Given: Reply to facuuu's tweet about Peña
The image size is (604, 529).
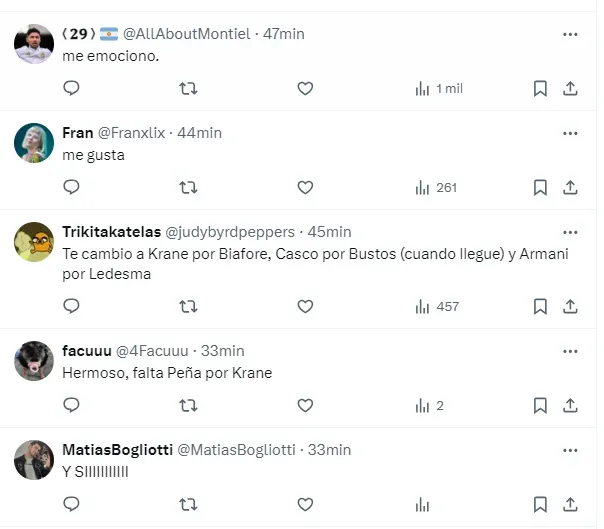Looking at the screenshot, I should click(71, 405).
